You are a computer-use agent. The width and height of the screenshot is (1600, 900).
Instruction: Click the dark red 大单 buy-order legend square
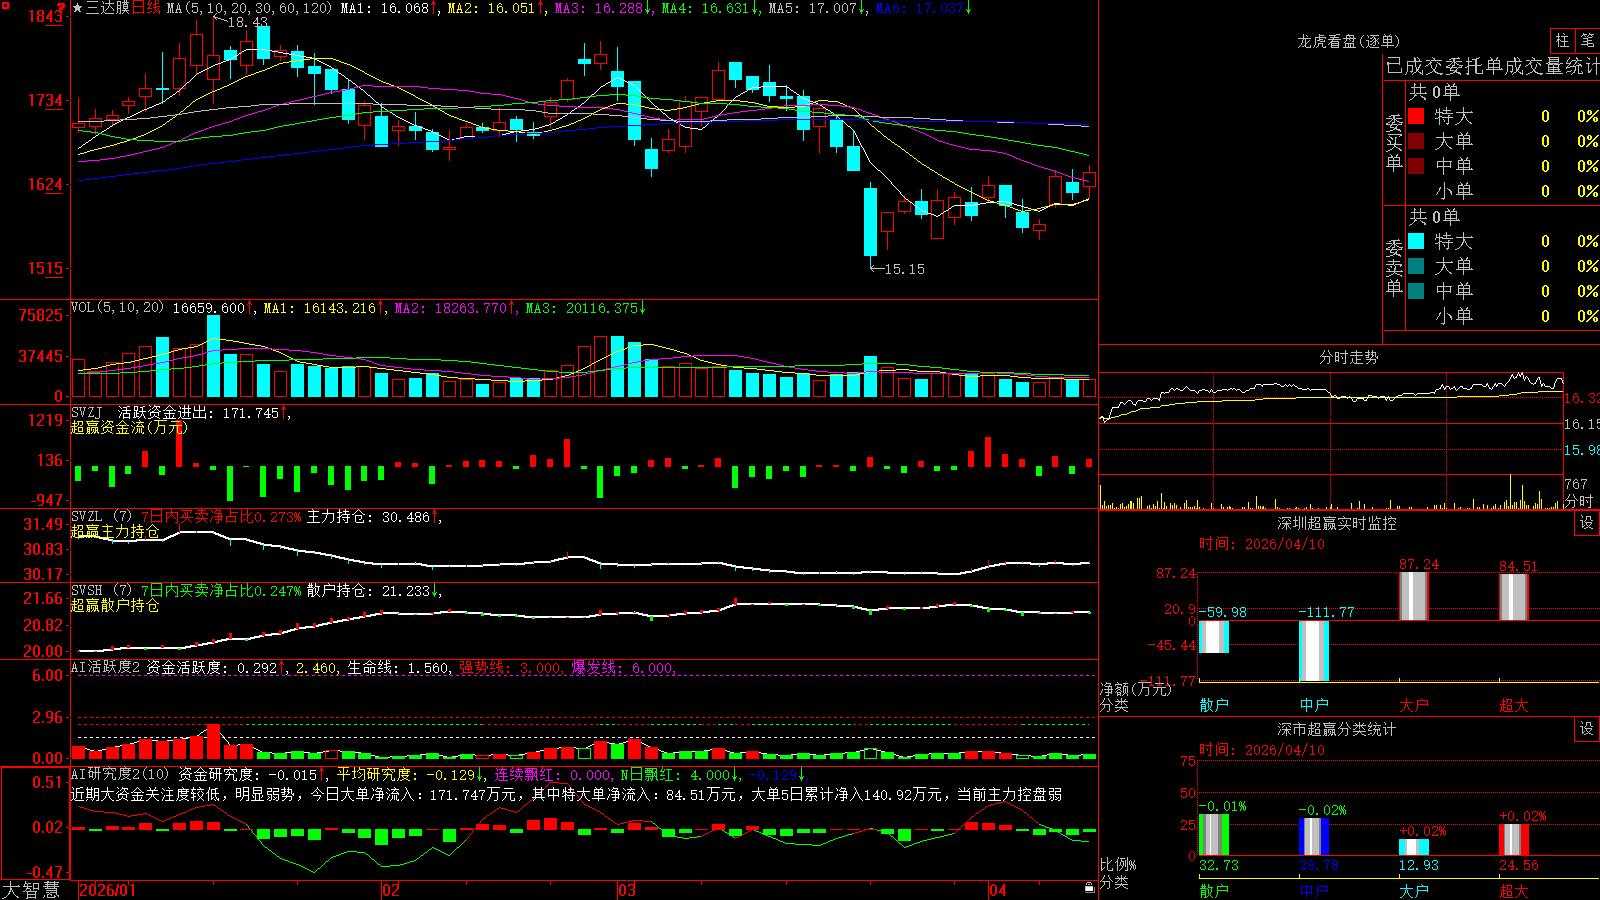(1416, 141)
